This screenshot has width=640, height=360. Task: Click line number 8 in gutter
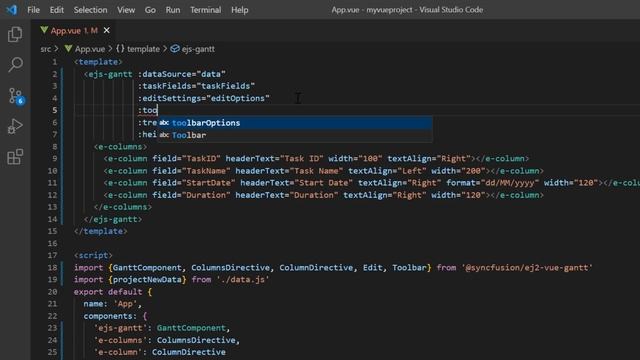coord(55,147)
